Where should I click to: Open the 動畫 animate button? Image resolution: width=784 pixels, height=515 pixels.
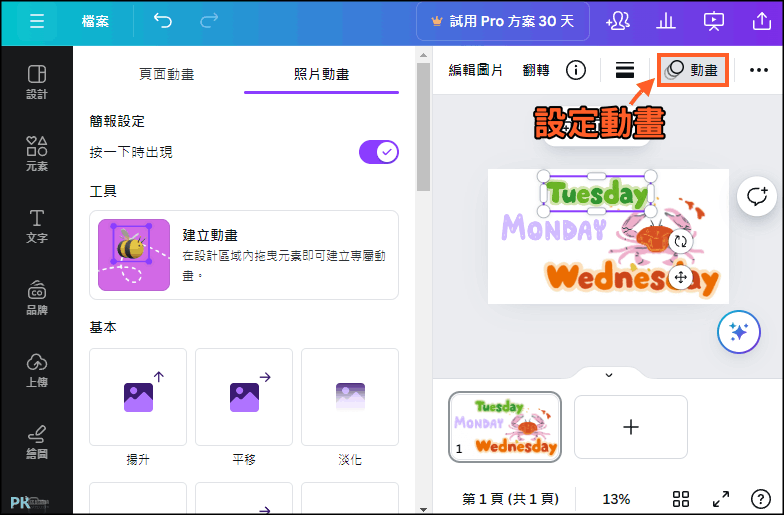692,70
